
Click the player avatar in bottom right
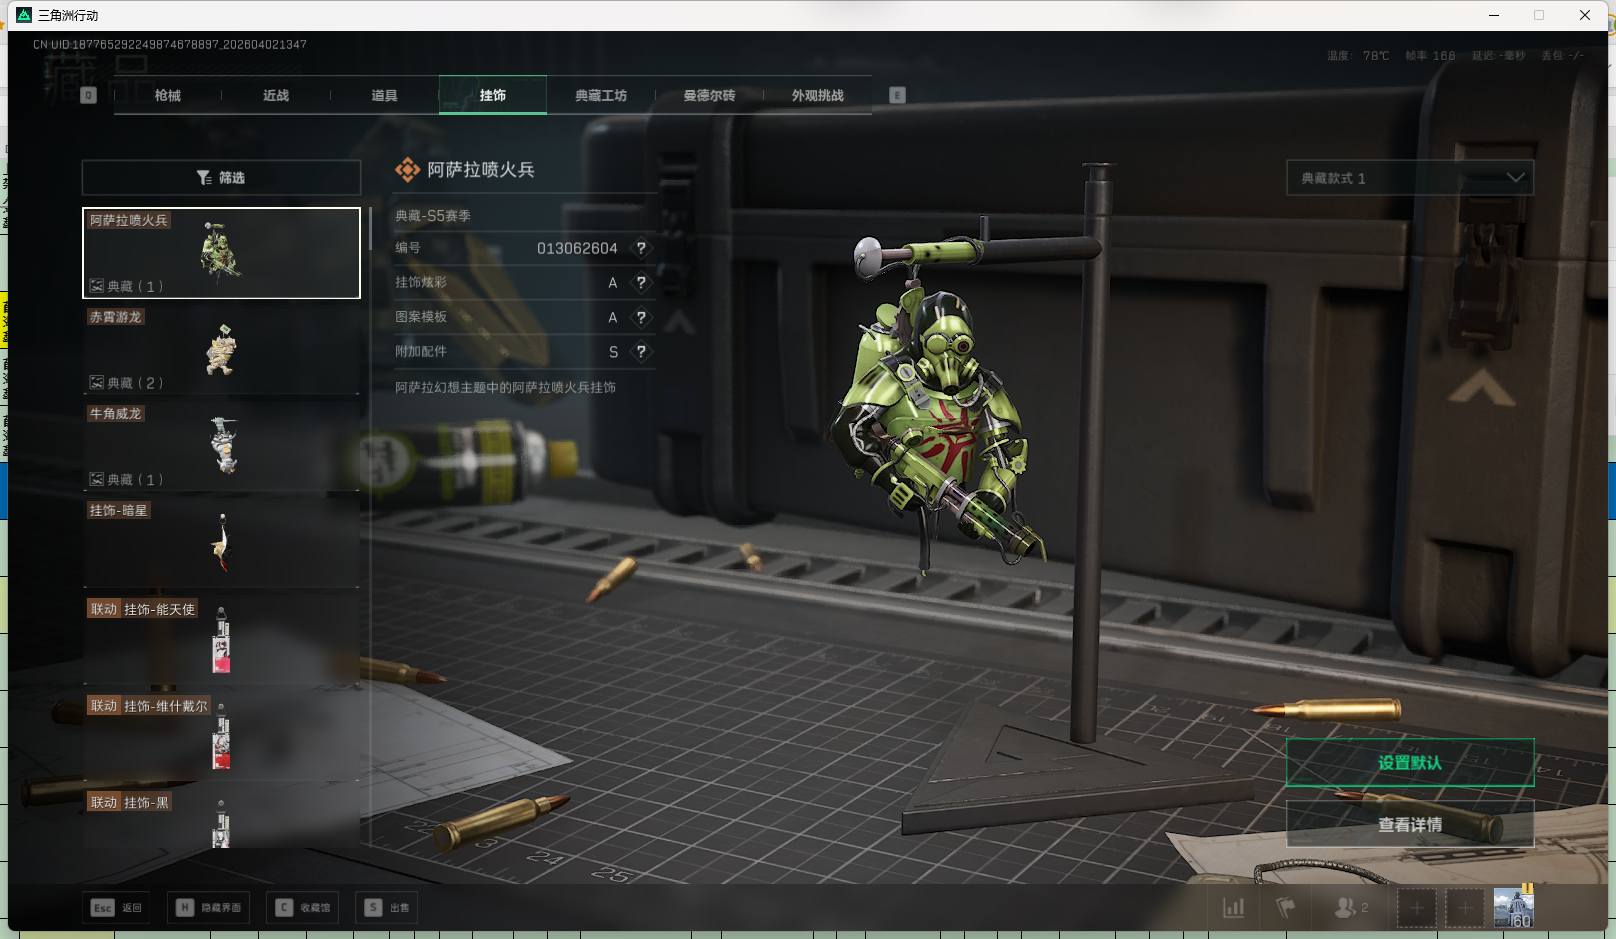pos(1512,908)
